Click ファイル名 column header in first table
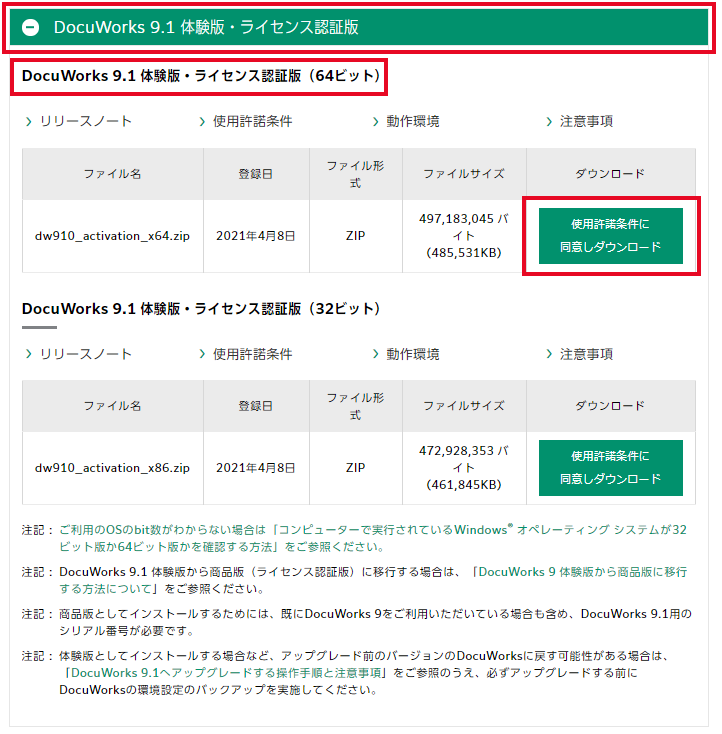 pyautogui.click(x=112, y=174)
